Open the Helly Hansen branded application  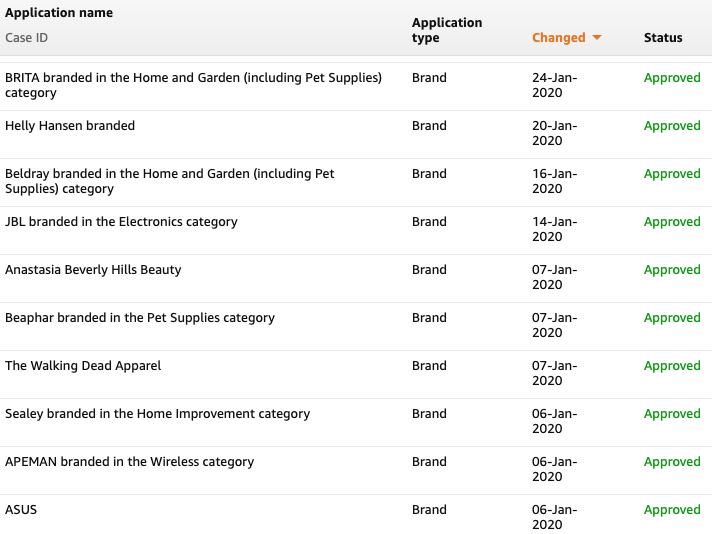point(70,126)
